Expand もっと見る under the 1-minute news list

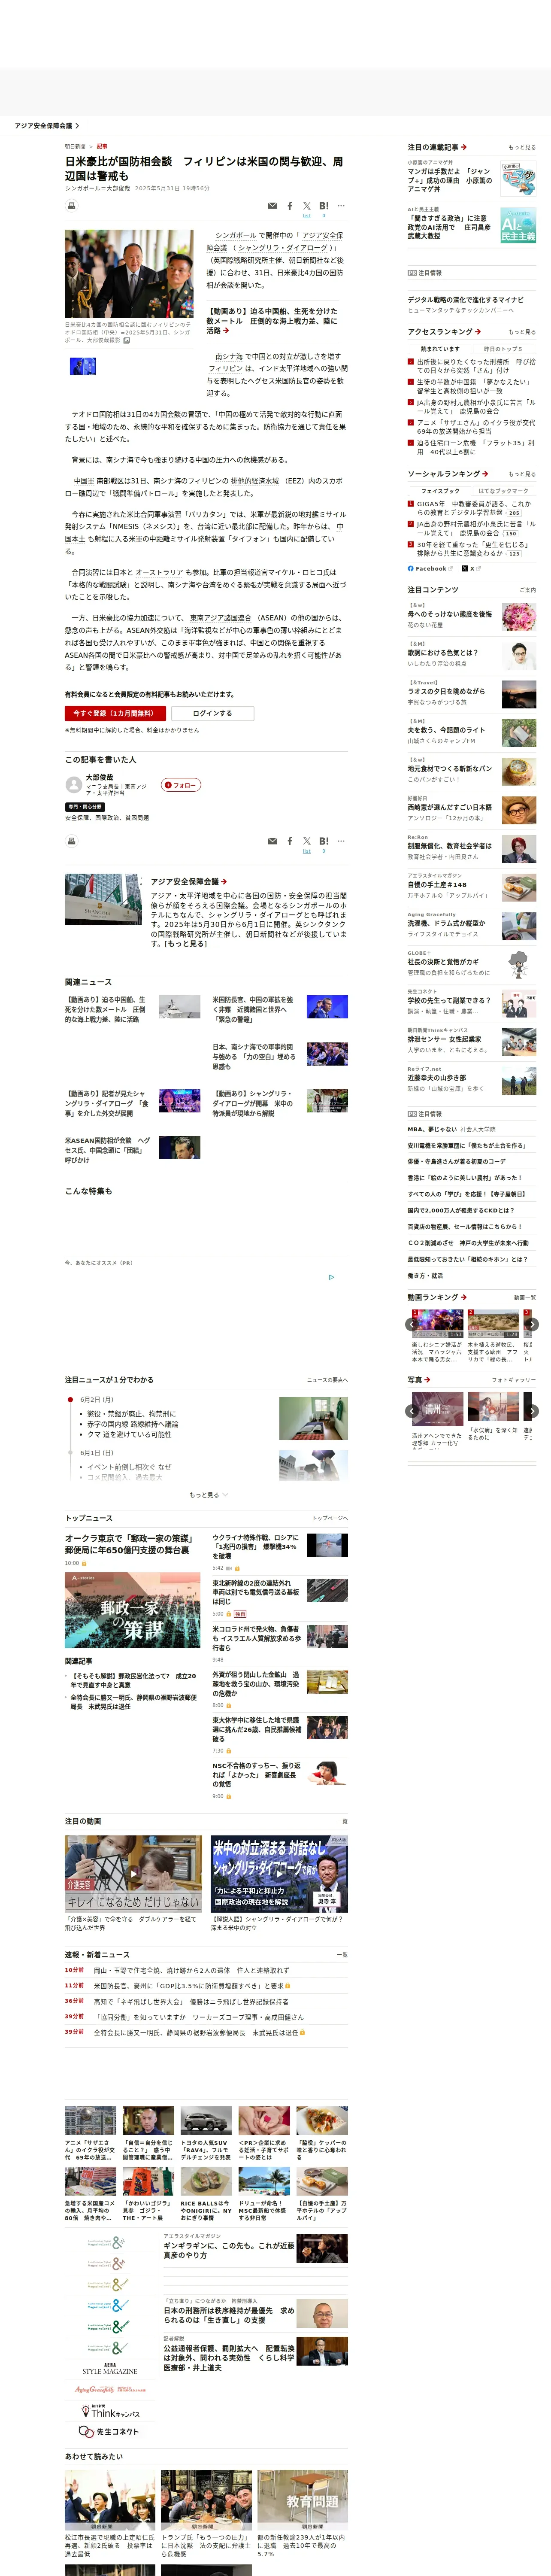pos(208,1495)
